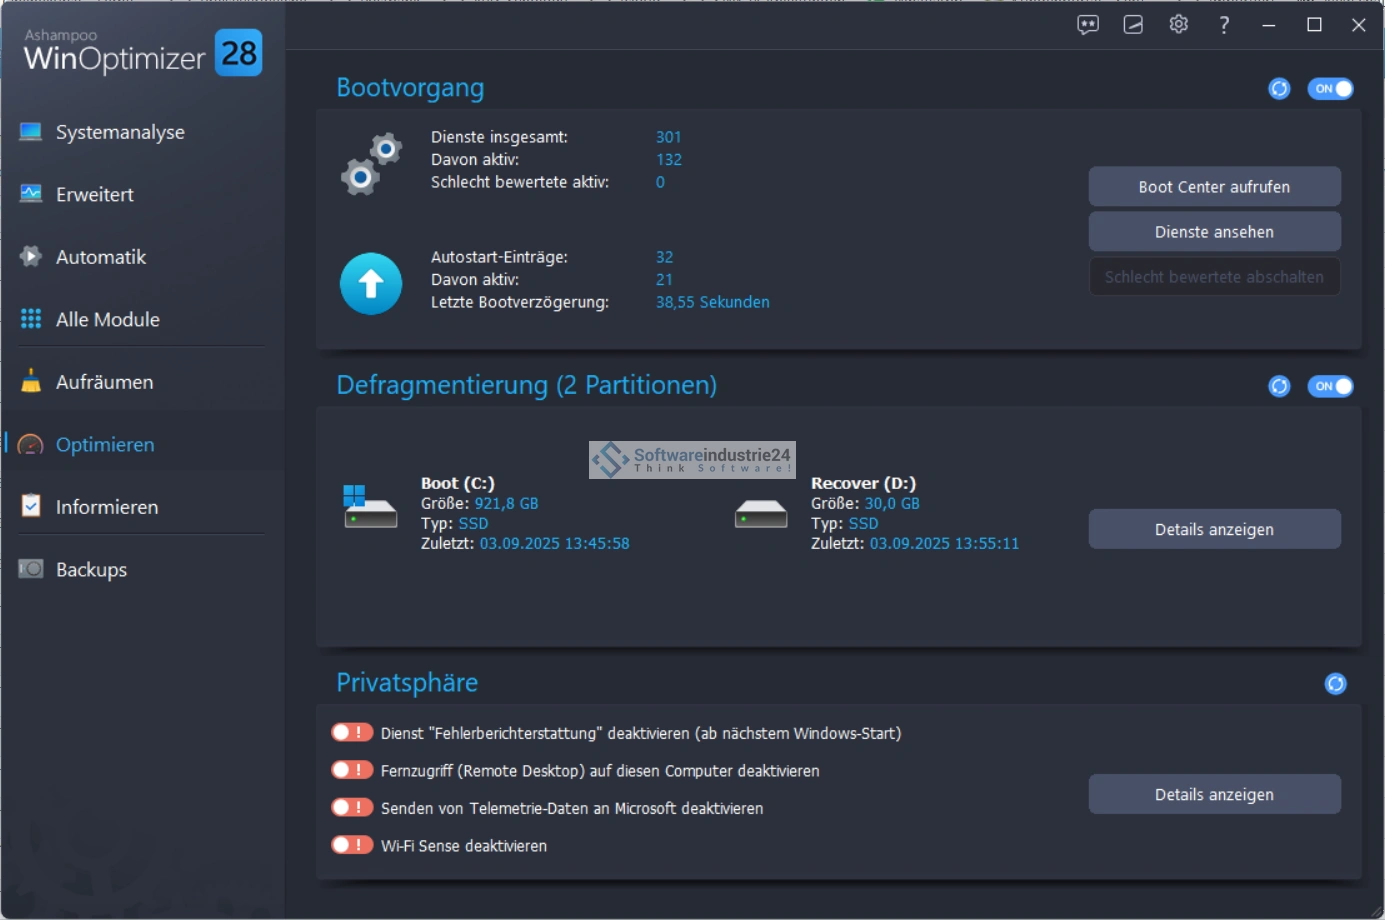Click Details anzeigen in Privatsphäre section
The height and width of the screenshot is (920, 1385).
(x=1214, y=795)
